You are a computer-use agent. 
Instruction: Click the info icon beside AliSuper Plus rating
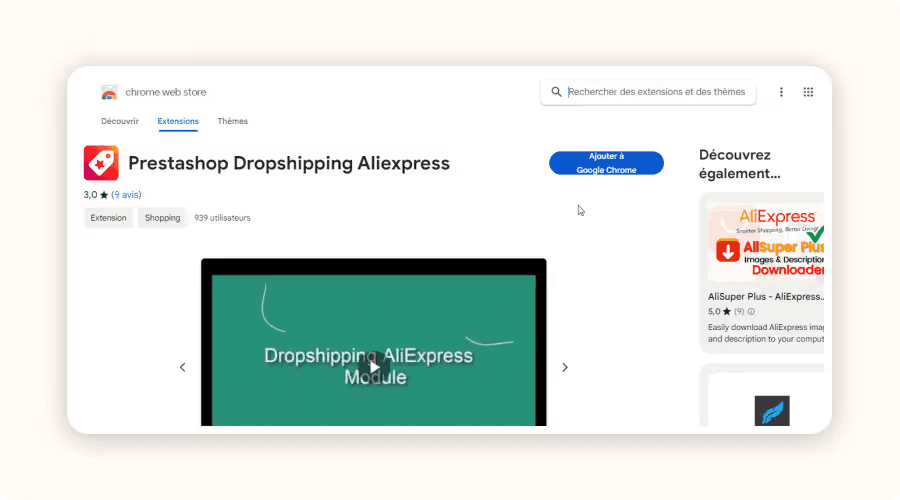(x=751, y=312)
